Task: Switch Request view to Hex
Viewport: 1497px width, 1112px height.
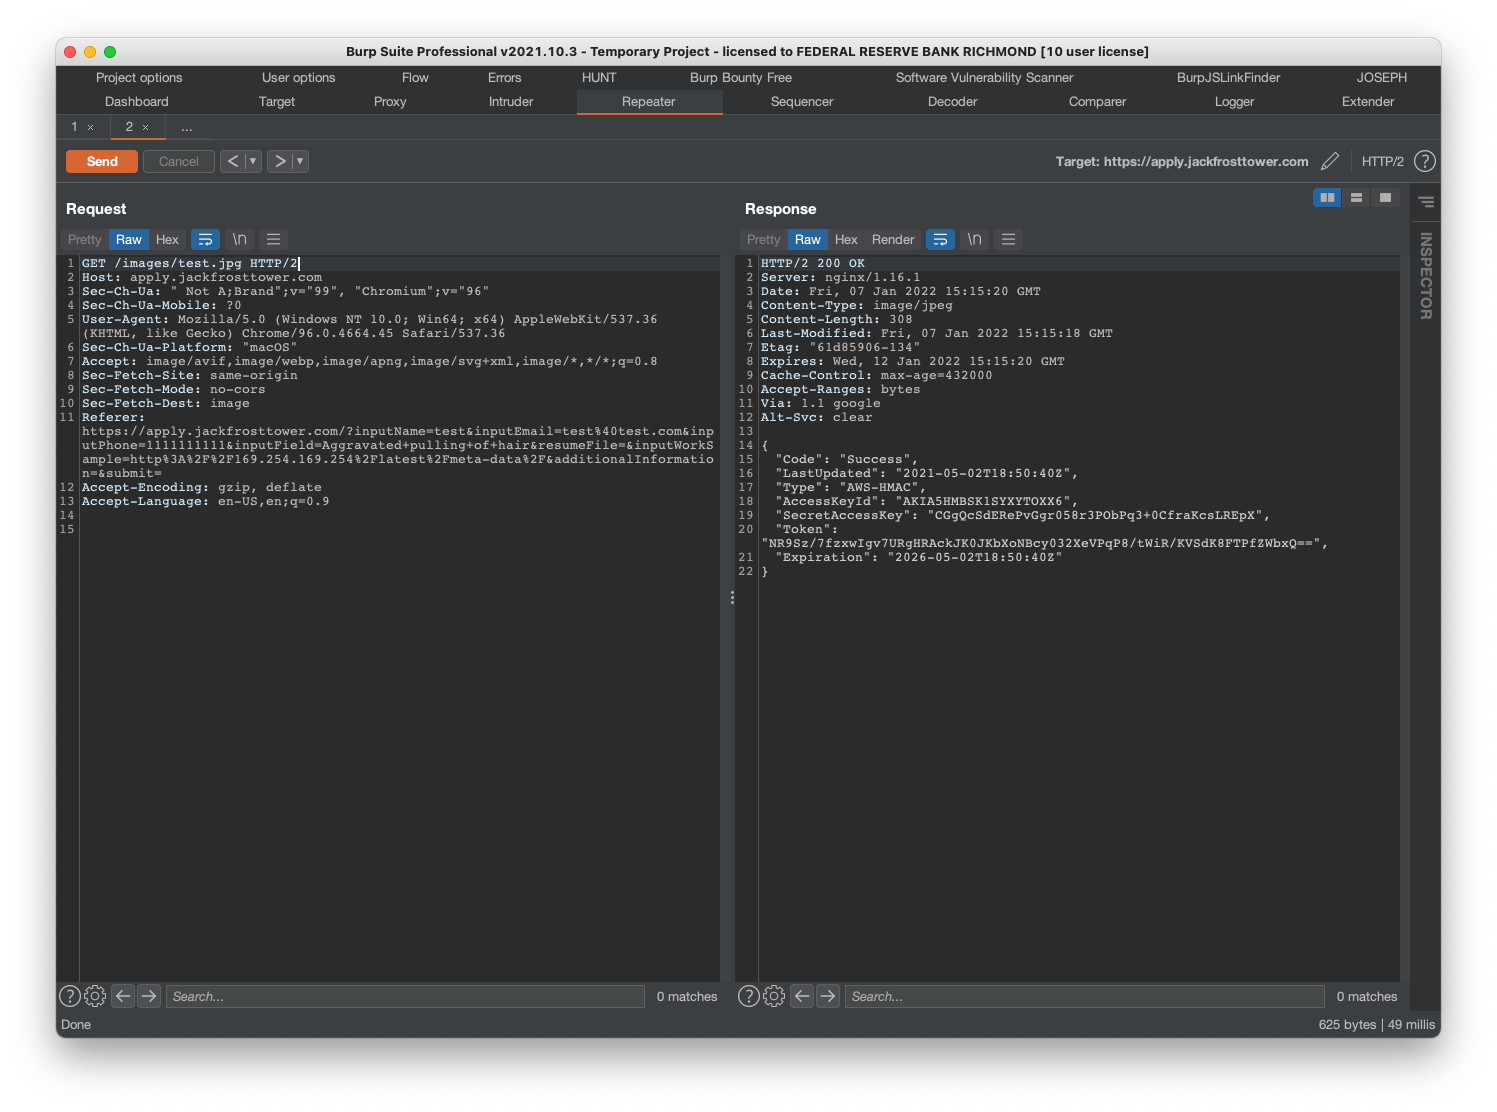Action: click(x=167, y=239)
